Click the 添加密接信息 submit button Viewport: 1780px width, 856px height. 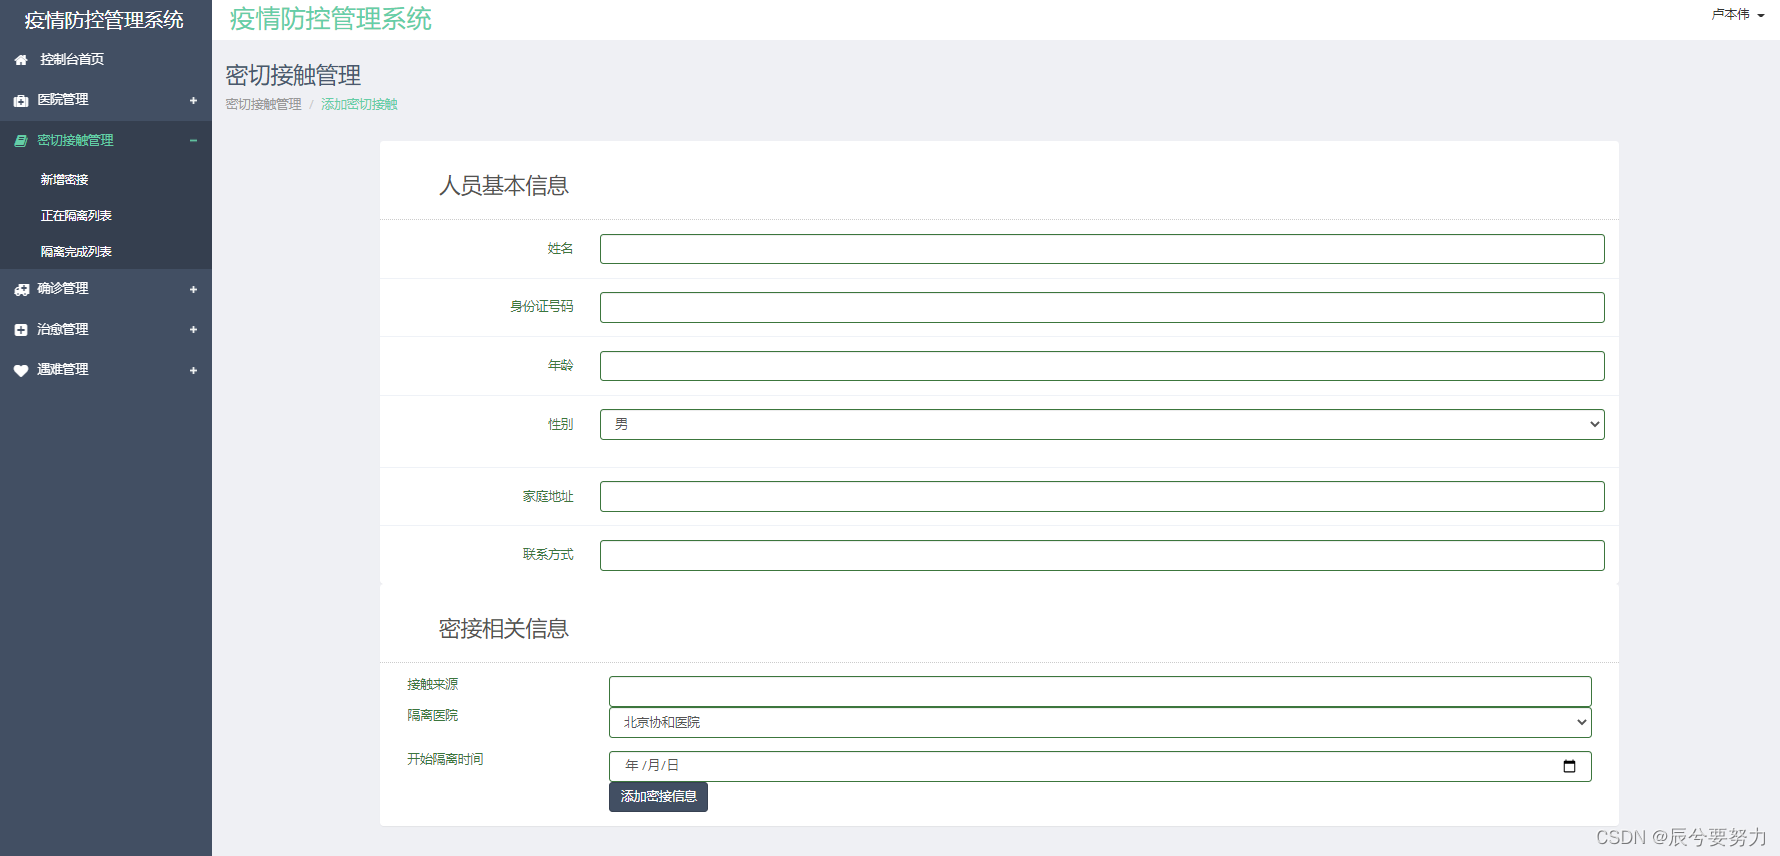pyautogui.click(x=658, y=797)
